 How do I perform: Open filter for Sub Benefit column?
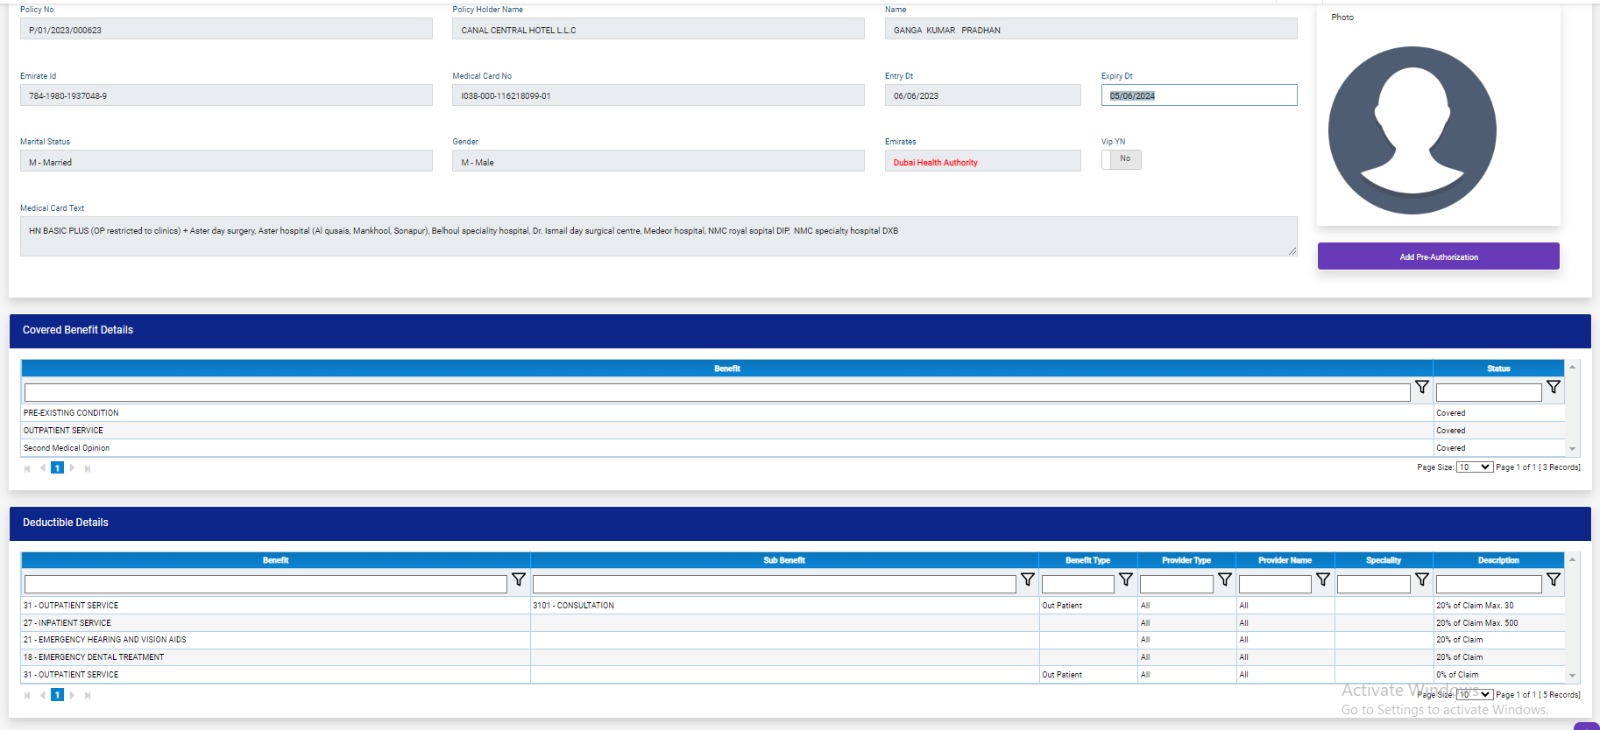tap(1027, 580)
